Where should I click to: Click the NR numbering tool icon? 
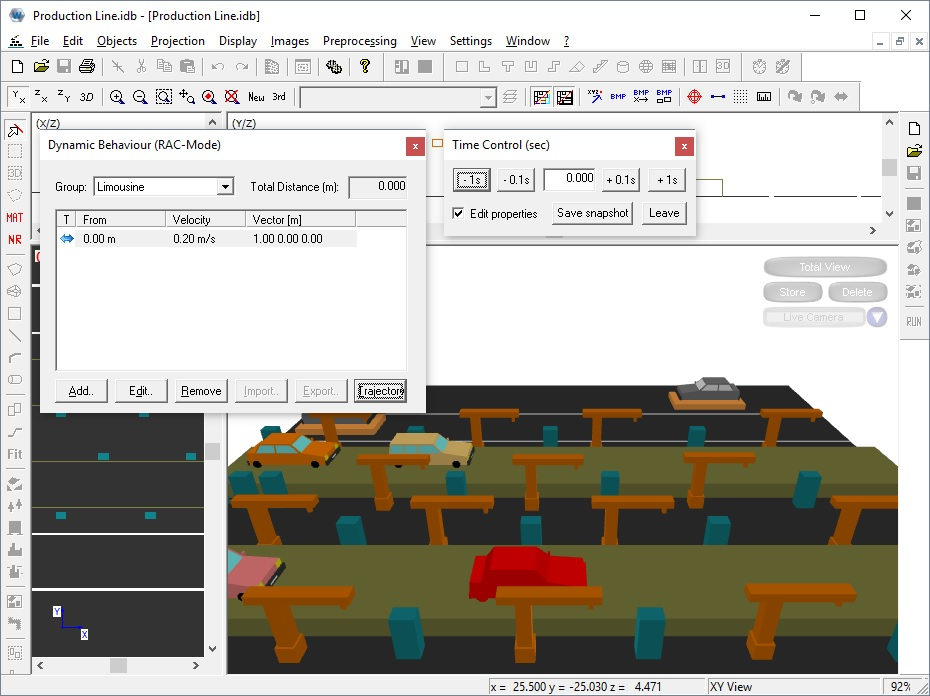coord(15,240)
